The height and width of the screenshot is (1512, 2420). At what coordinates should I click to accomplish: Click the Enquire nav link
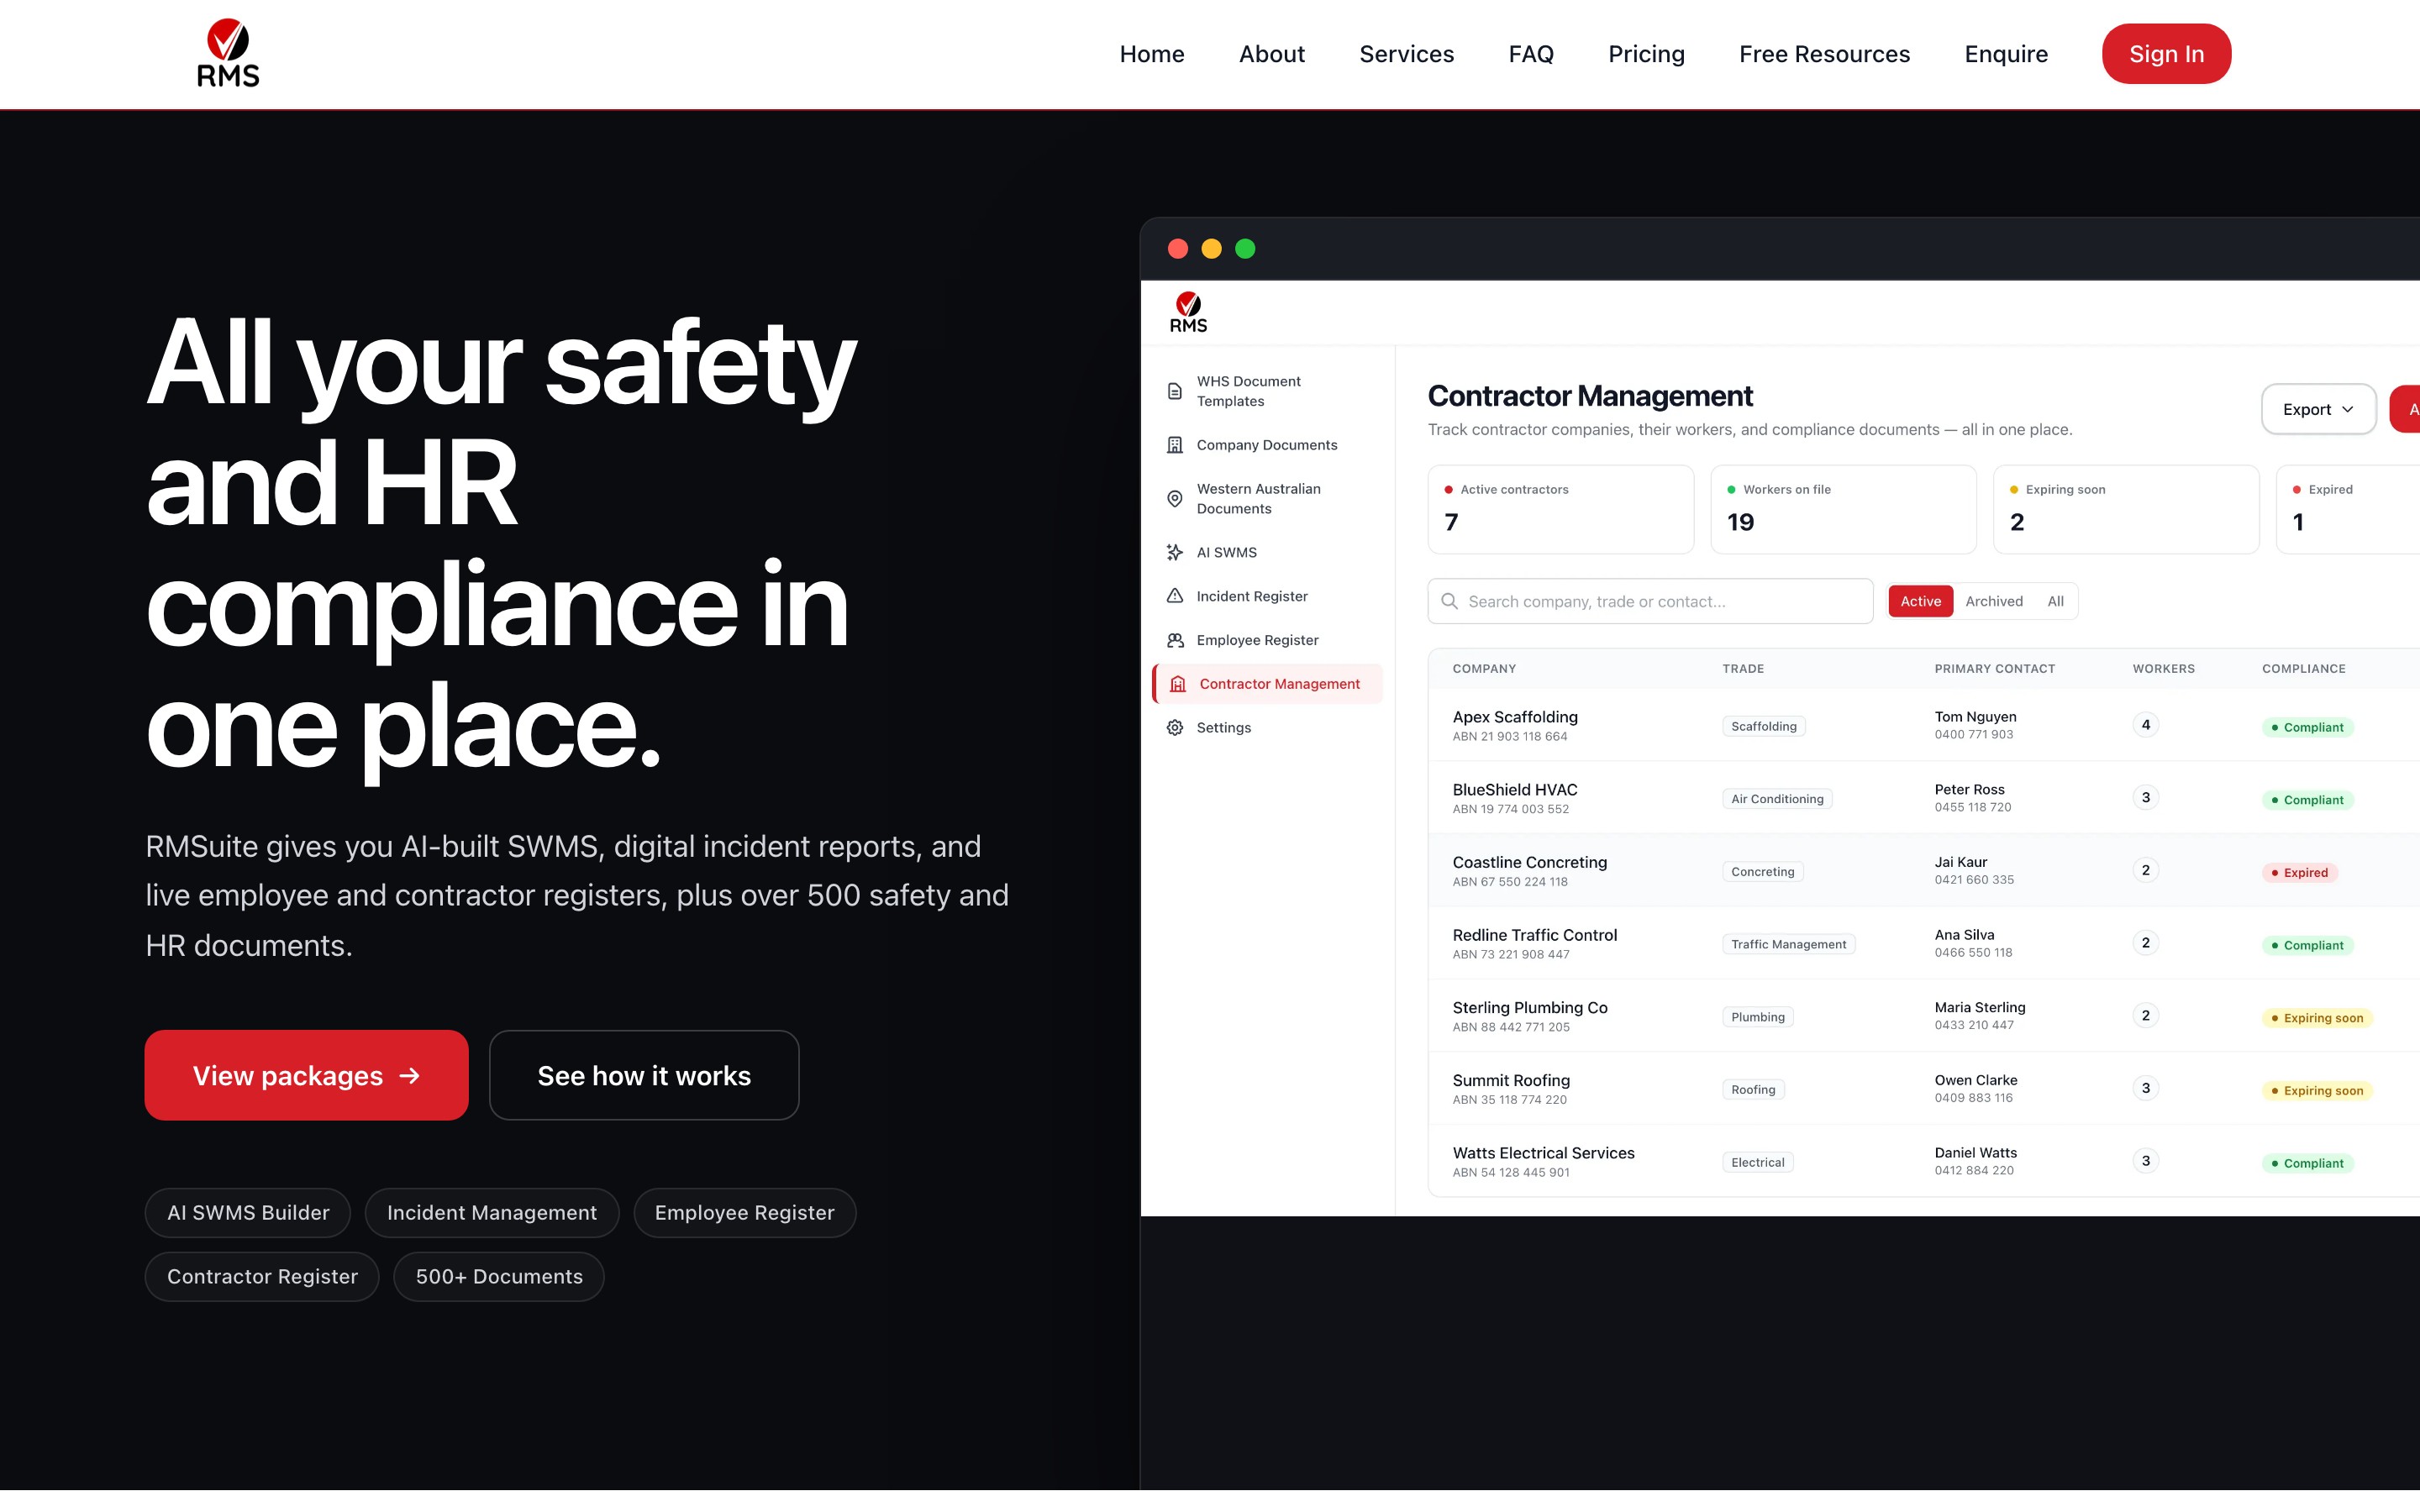(x=2006, y=54)
